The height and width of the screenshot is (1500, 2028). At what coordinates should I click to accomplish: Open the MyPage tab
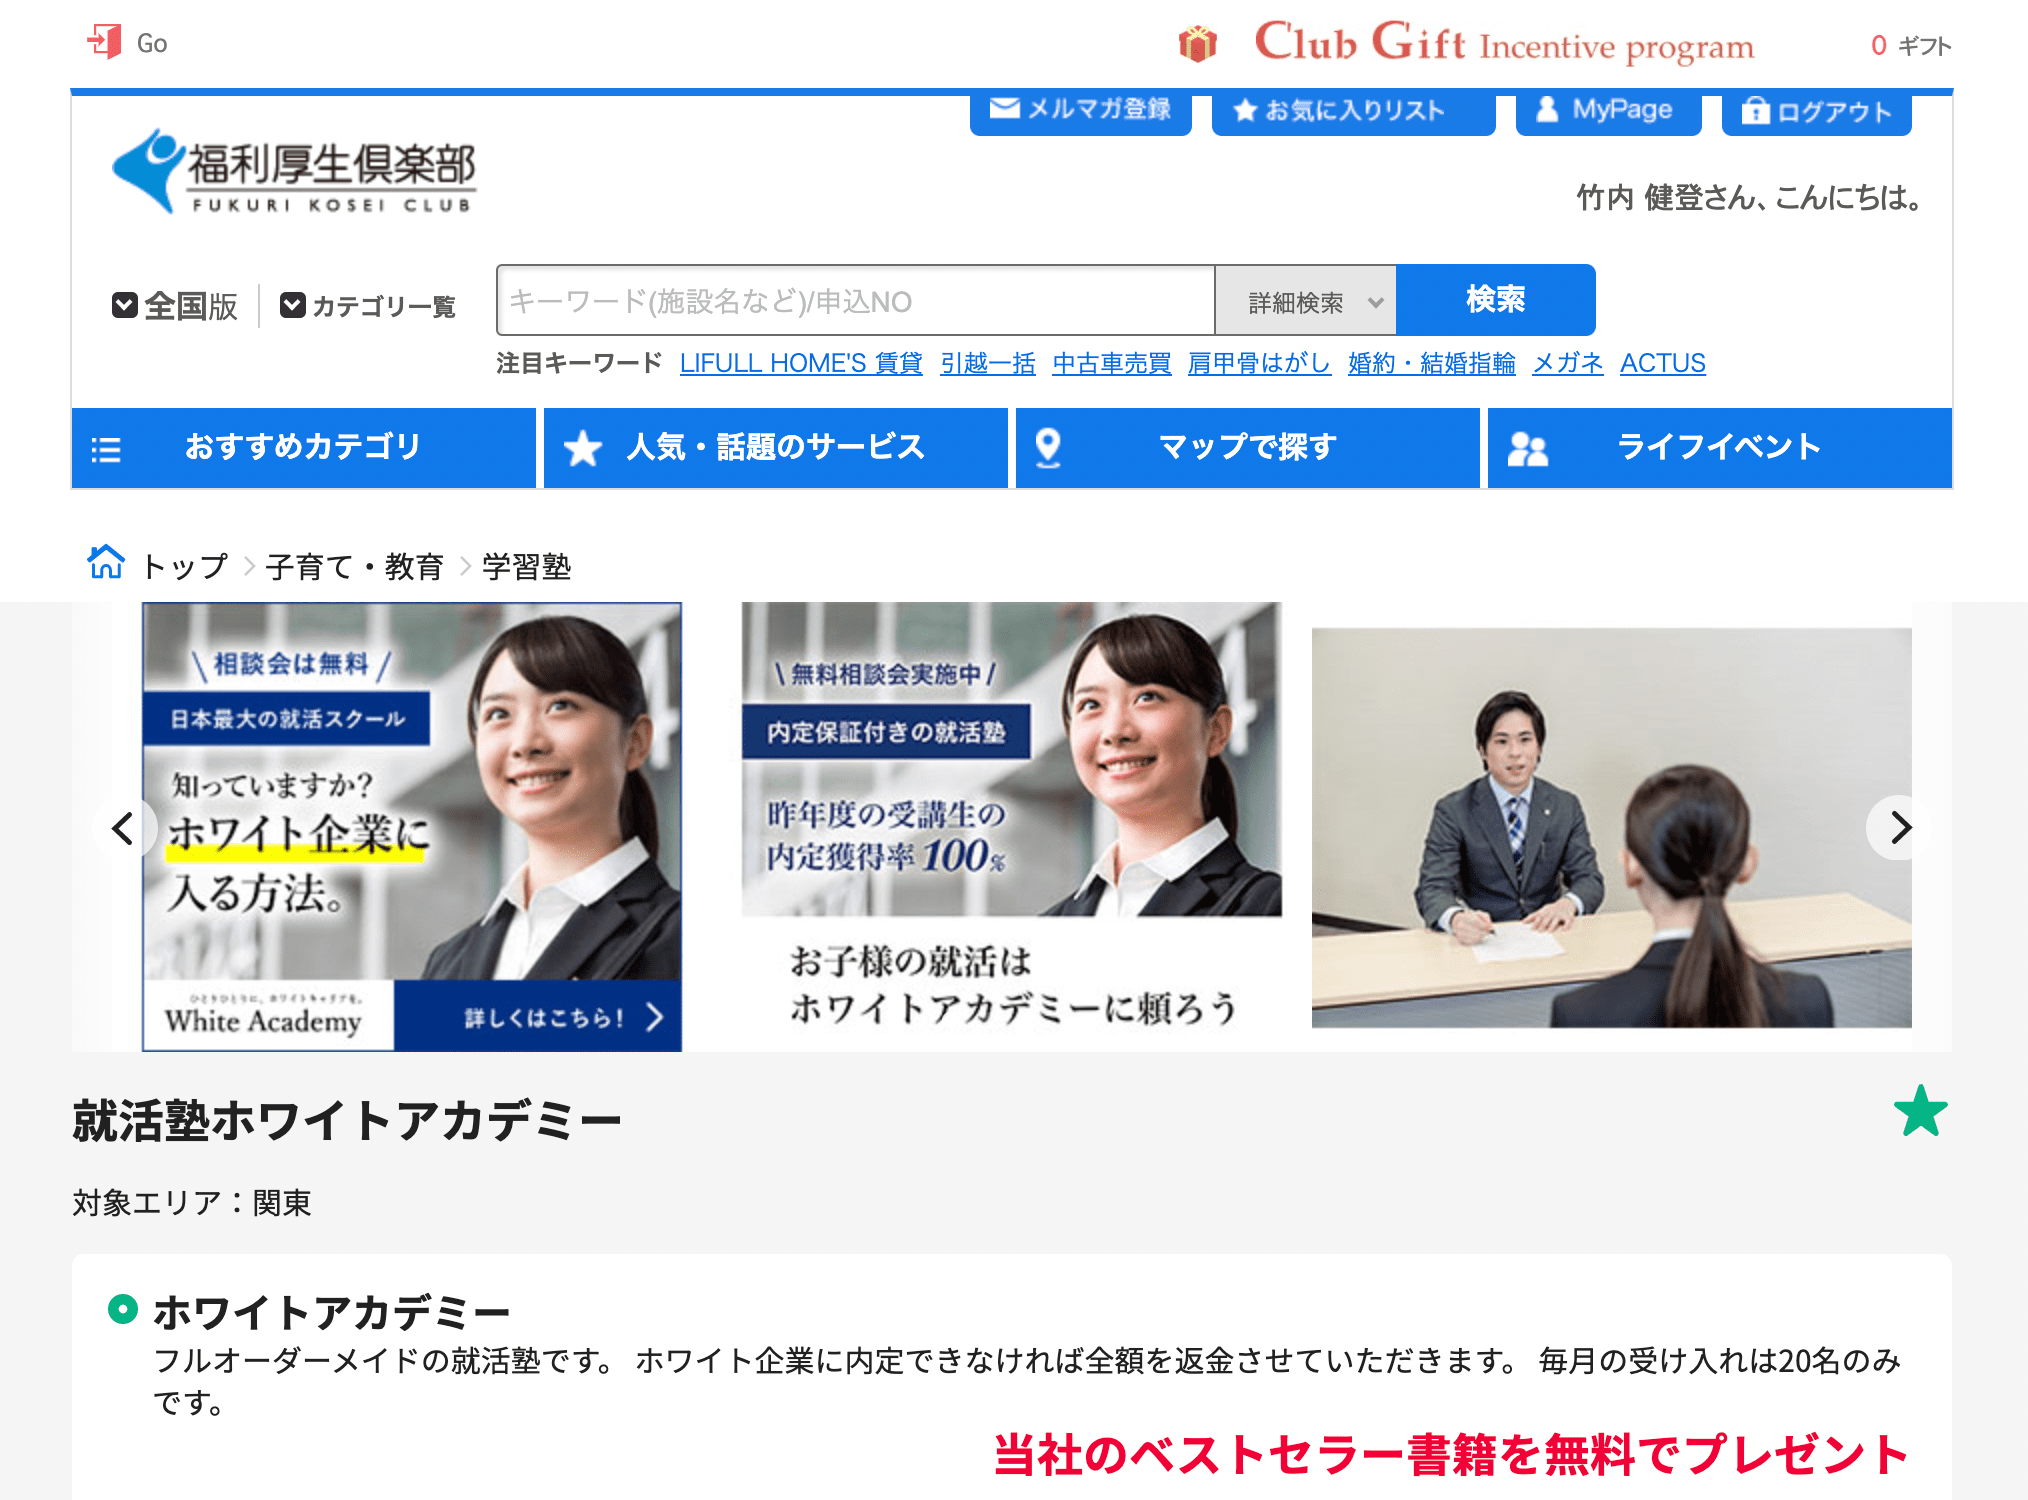(x=1607, y=110)
